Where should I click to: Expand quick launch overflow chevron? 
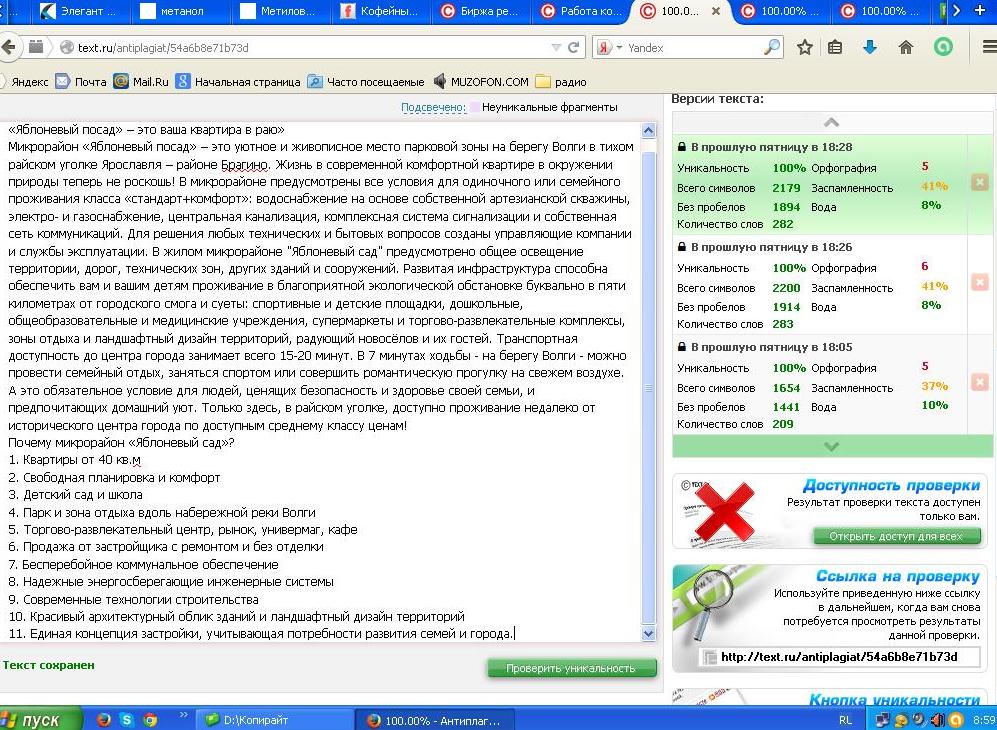coord(183,716)
